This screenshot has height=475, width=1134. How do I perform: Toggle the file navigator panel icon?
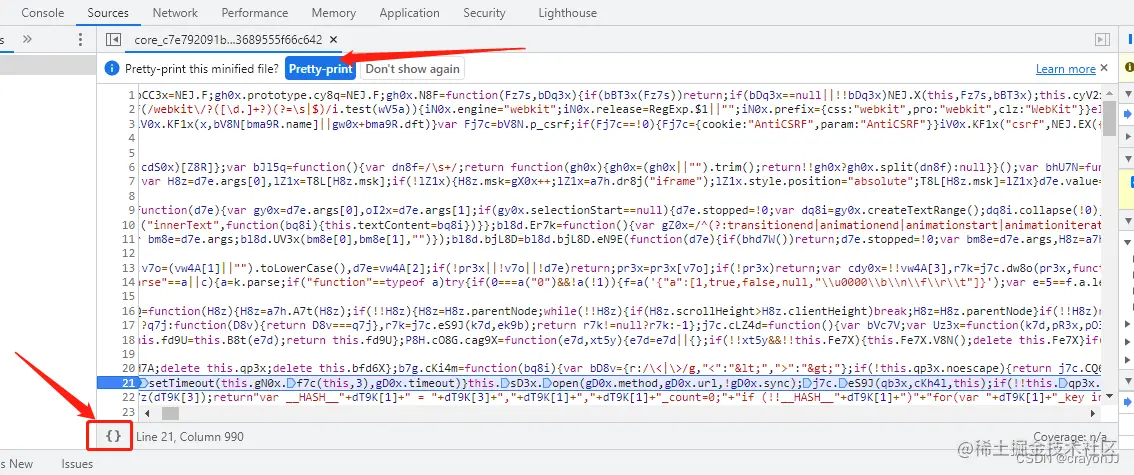point(113,40)
